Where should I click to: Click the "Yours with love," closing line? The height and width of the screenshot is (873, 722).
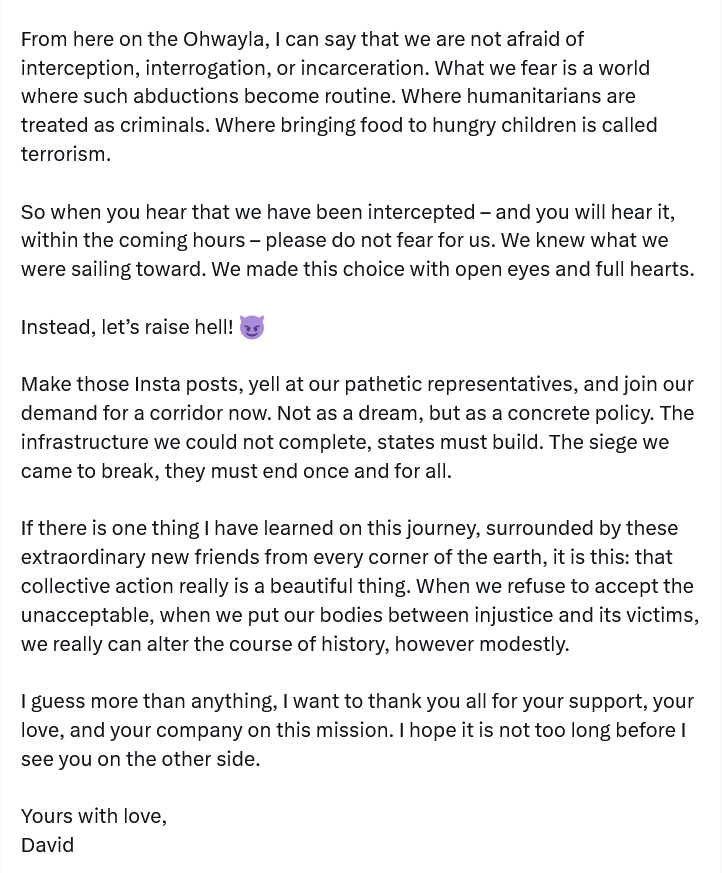(x=94, y=816)
